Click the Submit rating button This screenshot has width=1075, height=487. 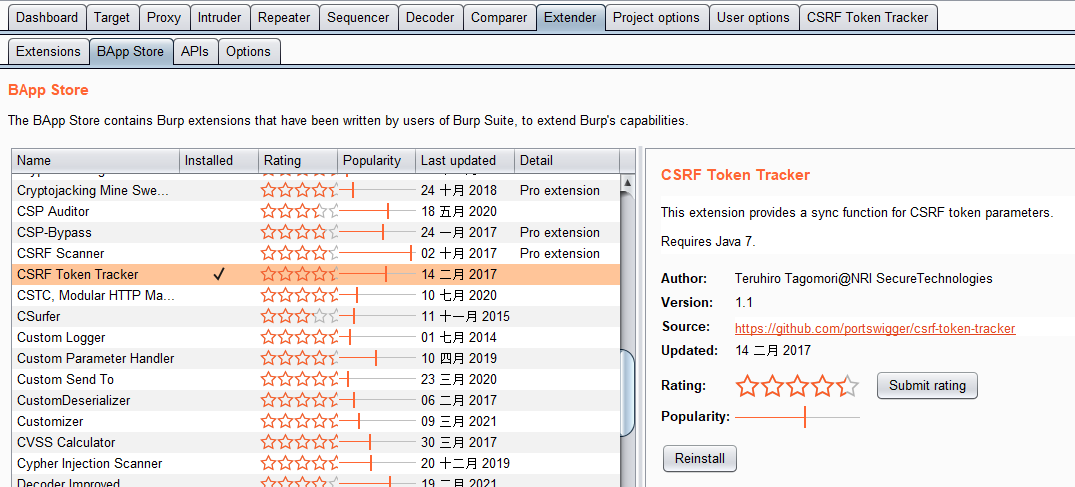click(x=927, y=385)
